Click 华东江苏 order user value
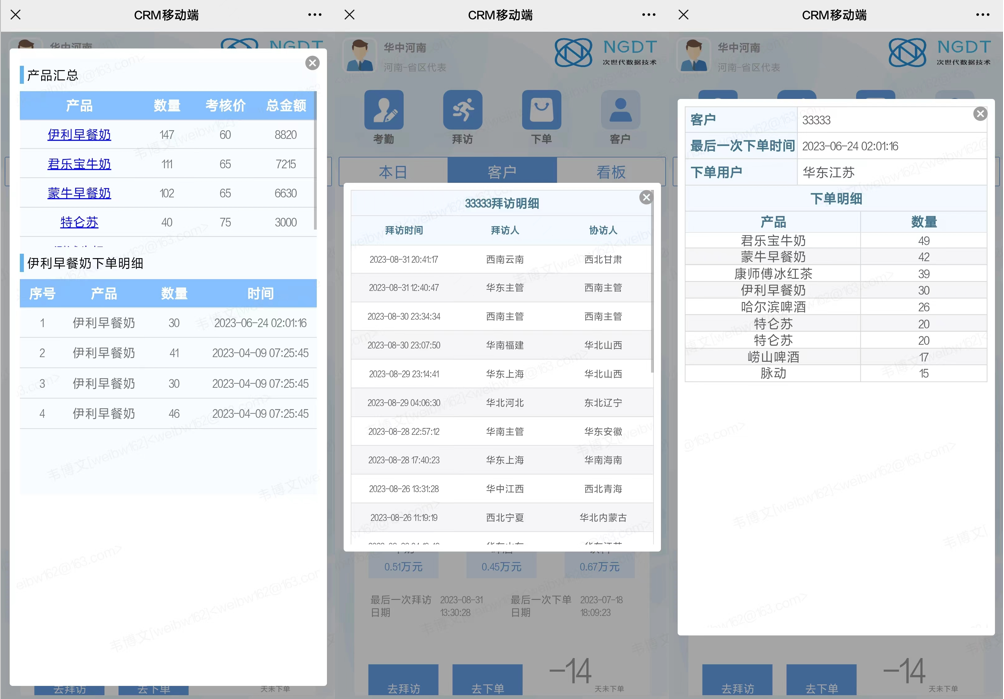Screen dimensions: 1004x699 point(829,172)
